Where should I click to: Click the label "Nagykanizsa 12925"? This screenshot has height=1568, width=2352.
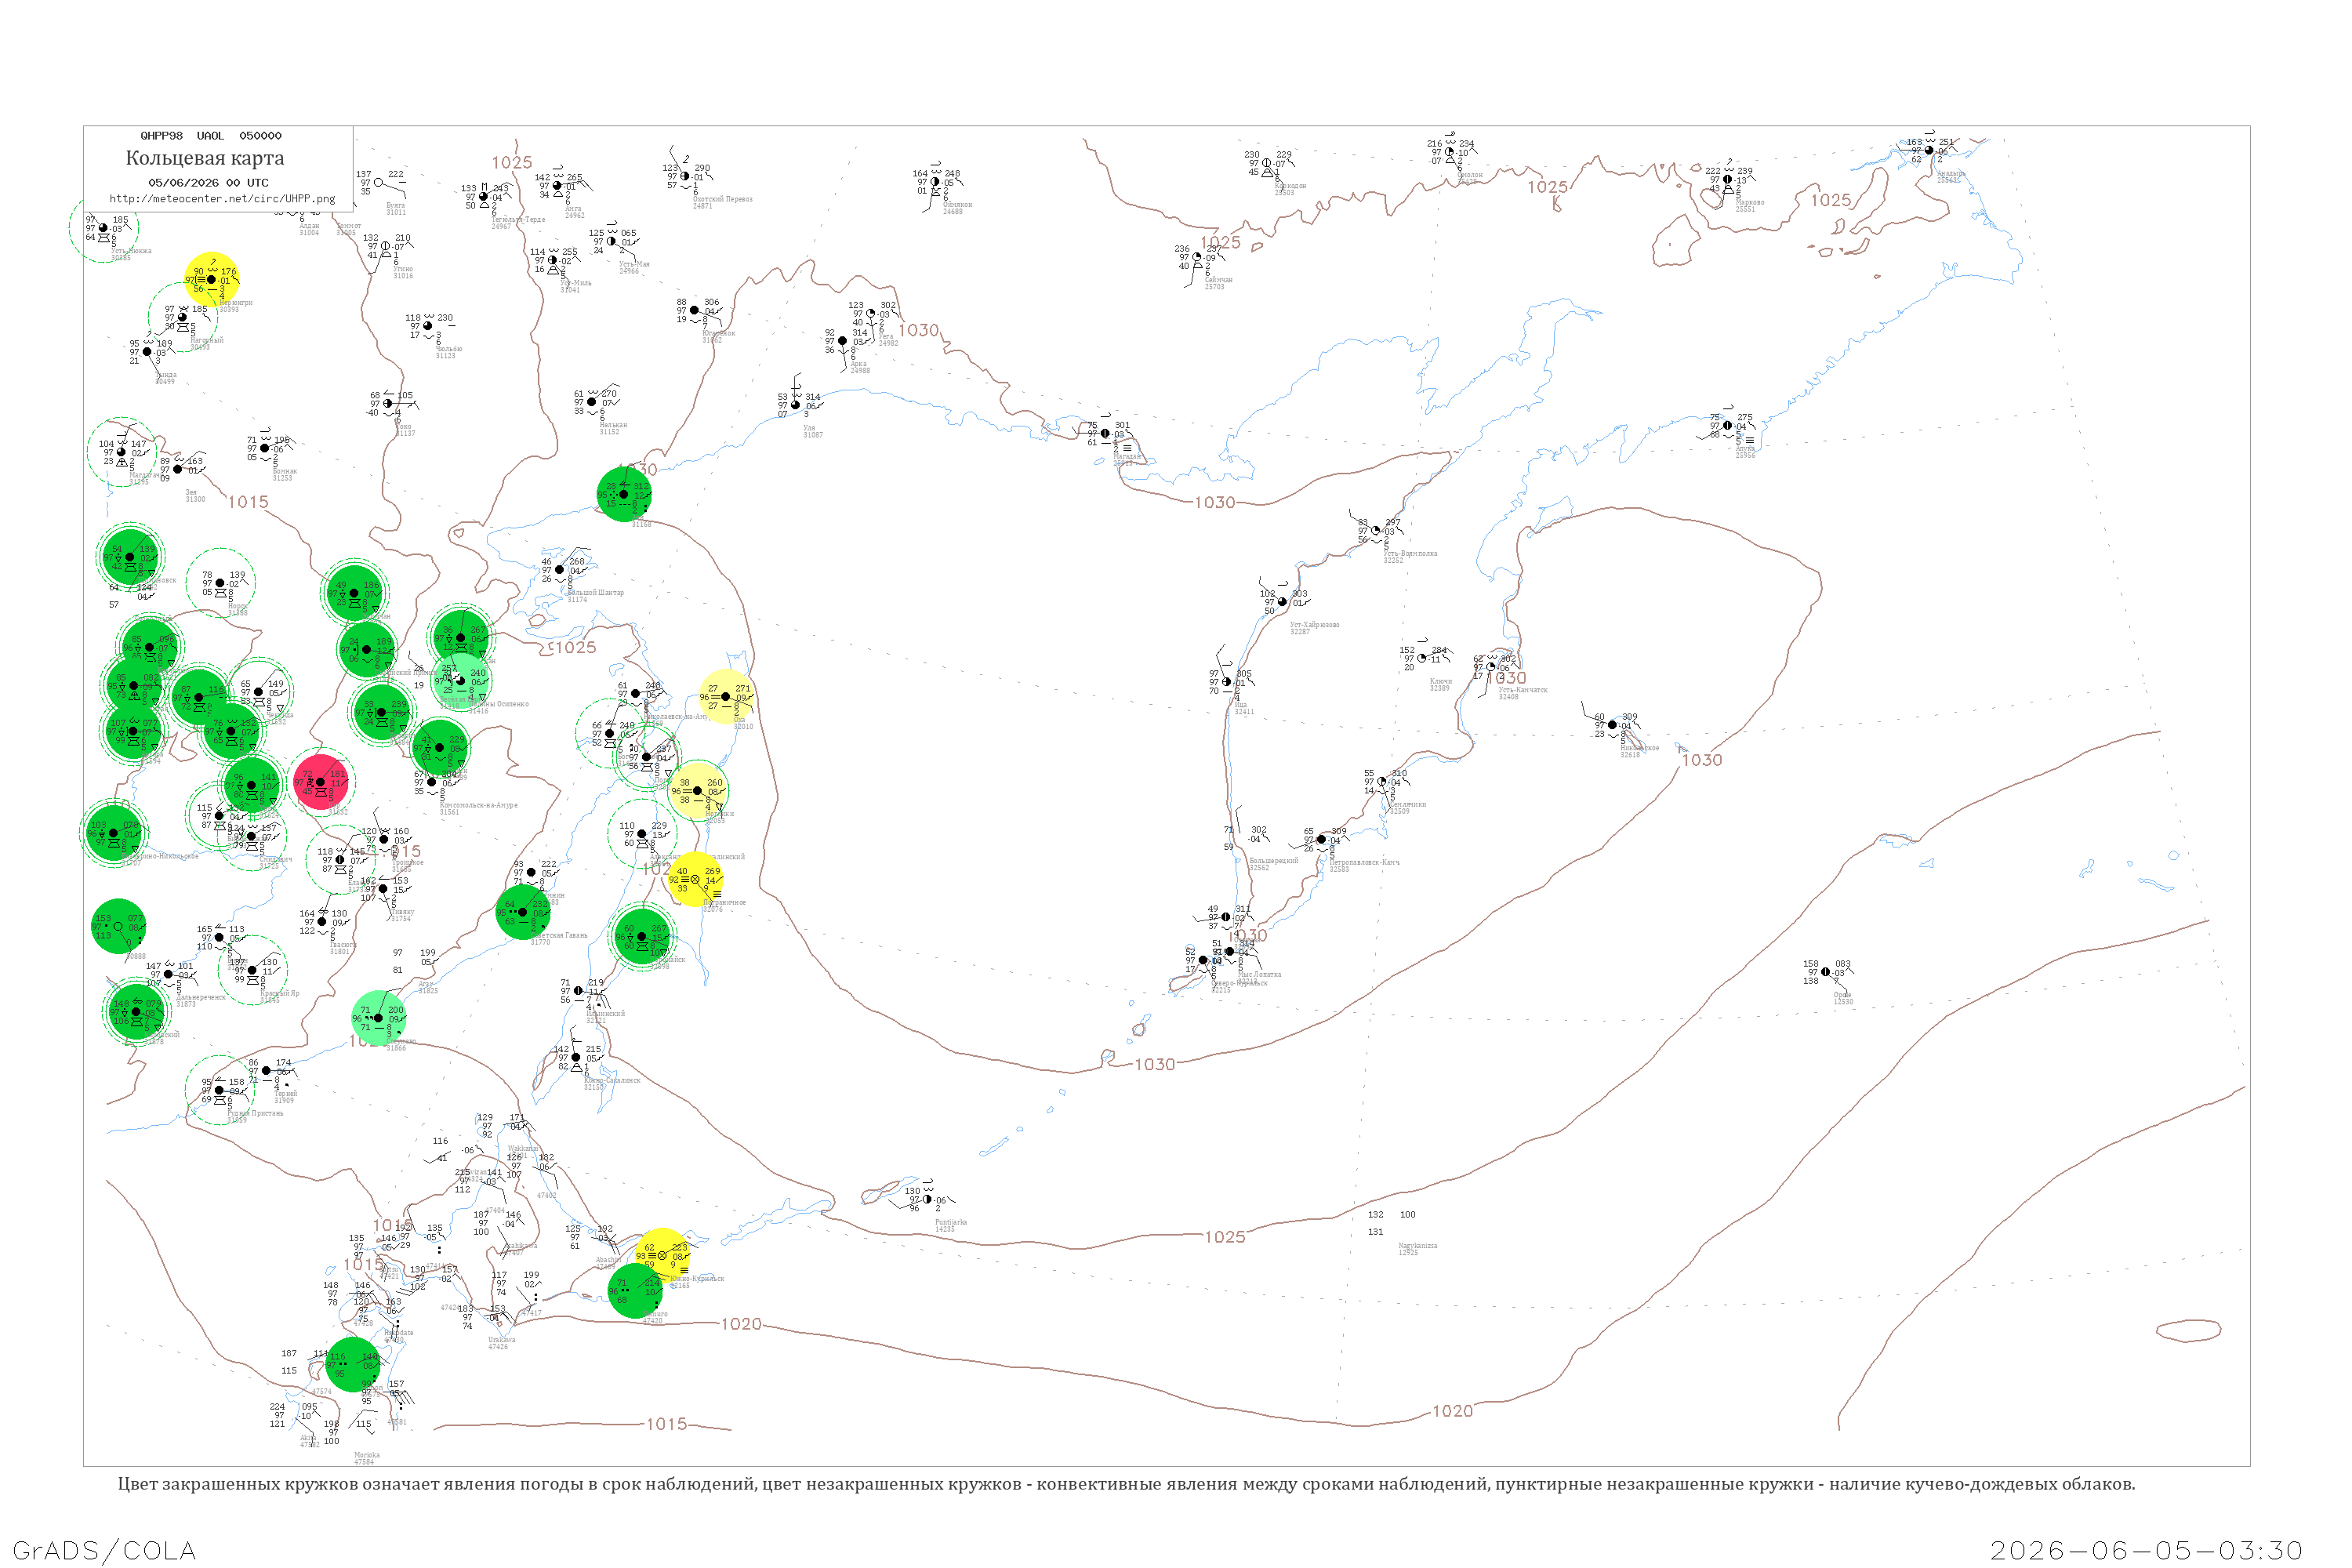(x=1418, y=1249)
